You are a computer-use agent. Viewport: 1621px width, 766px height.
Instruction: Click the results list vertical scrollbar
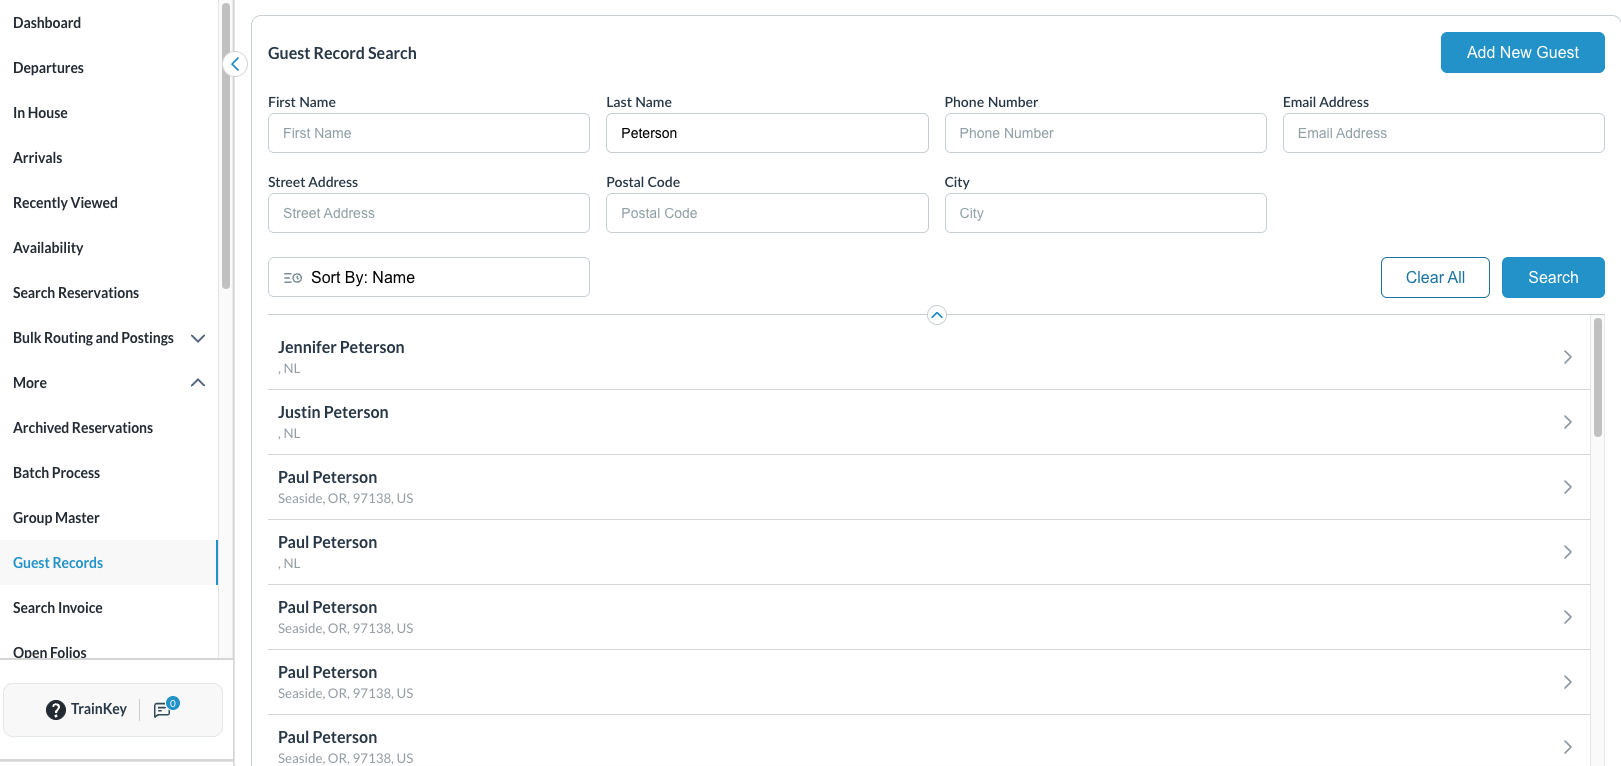coord(1598,378)
